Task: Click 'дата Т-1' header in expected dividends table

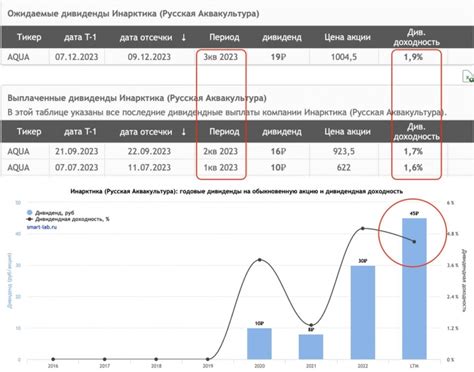Action: coord(80,37)
